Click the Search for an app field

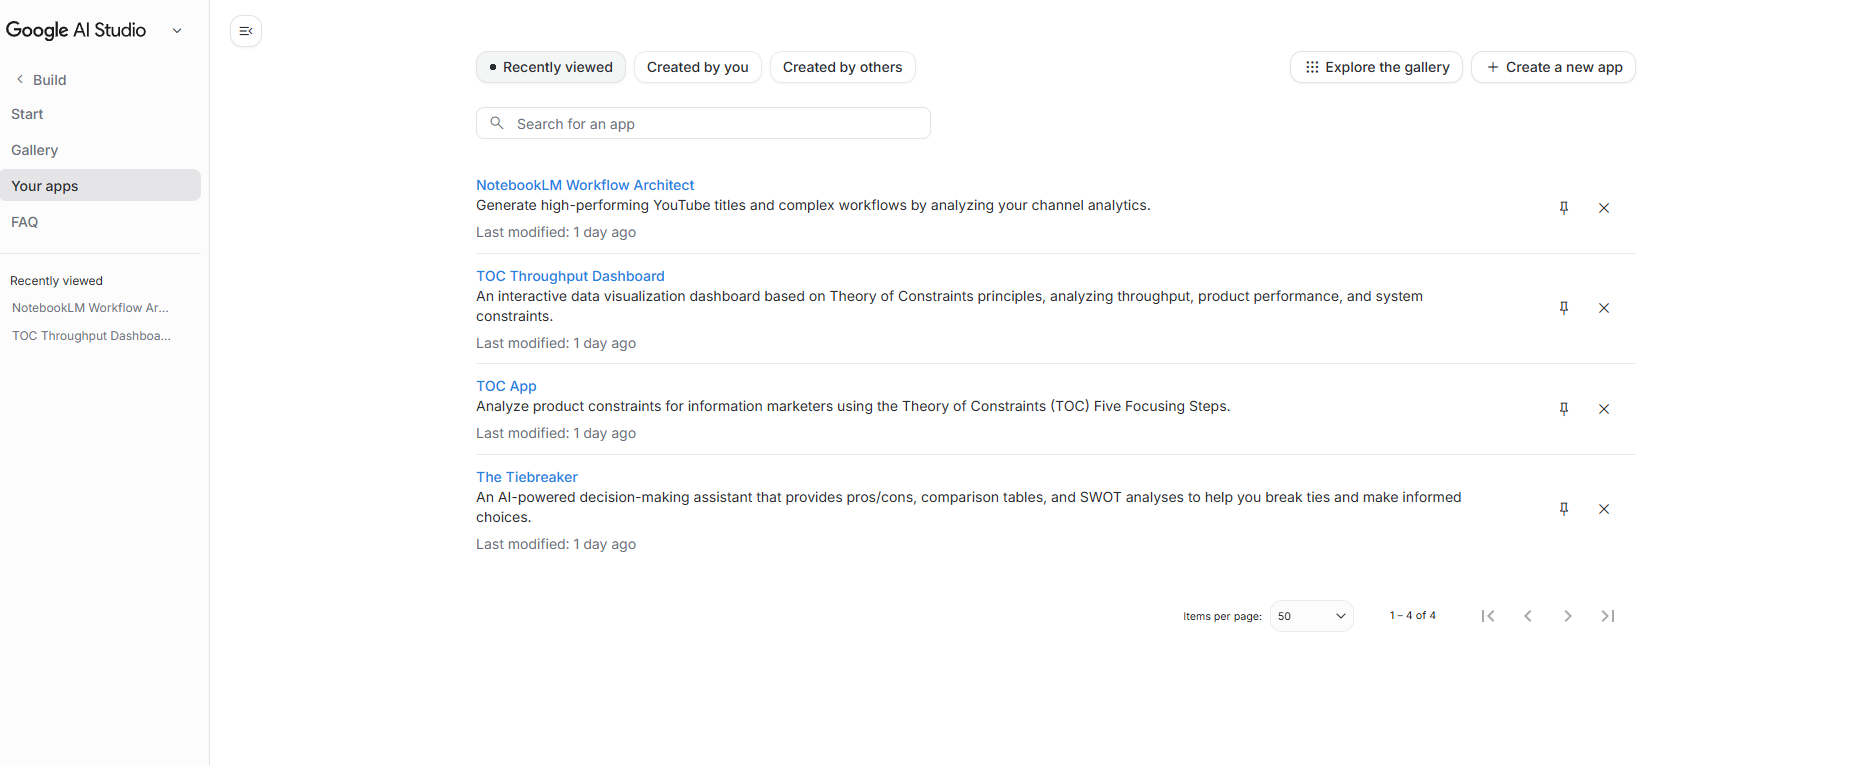(703, 124)
